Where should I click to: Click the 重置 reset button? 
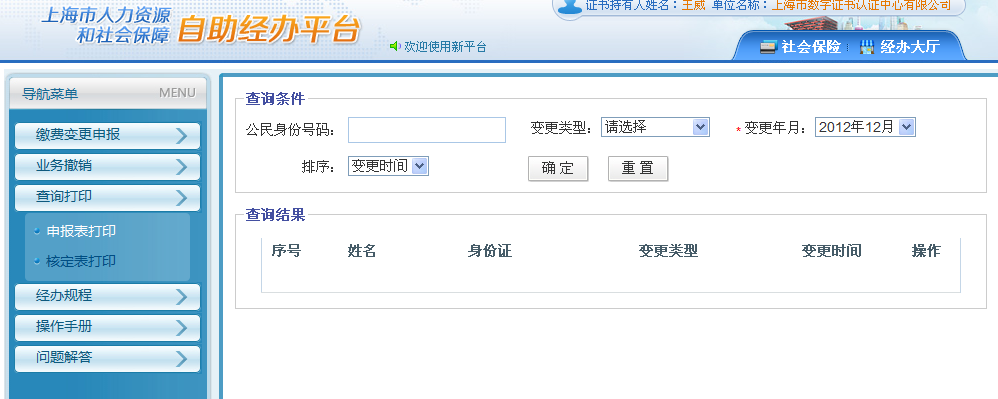(638, 169)
